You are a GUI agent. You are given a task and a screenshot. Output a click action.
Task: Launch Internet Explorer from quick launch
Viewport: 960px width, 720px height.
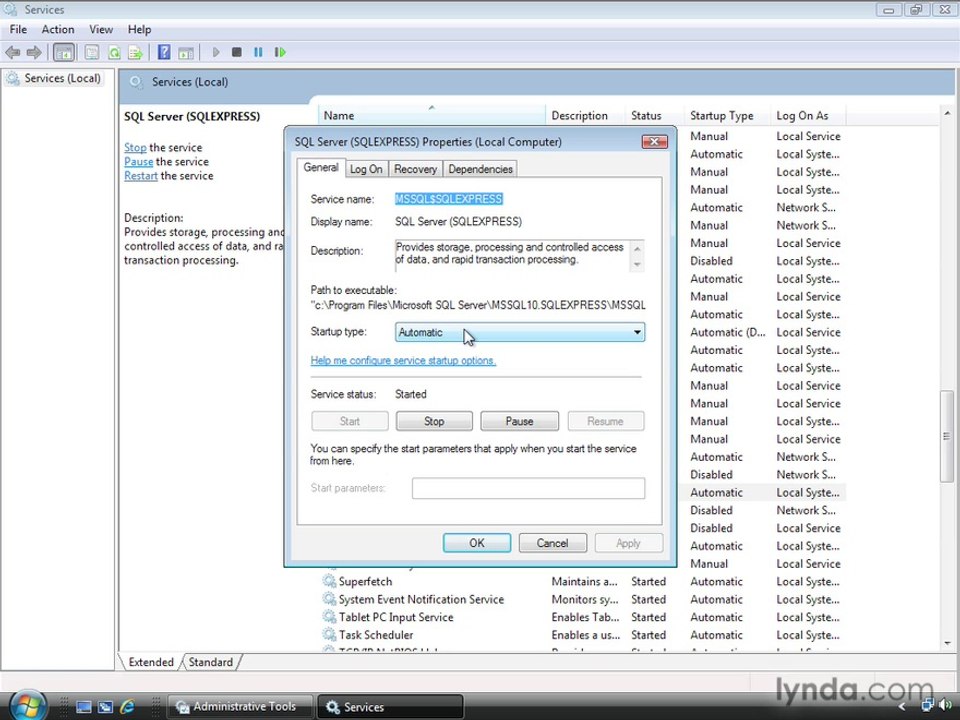tap(127, 707)
